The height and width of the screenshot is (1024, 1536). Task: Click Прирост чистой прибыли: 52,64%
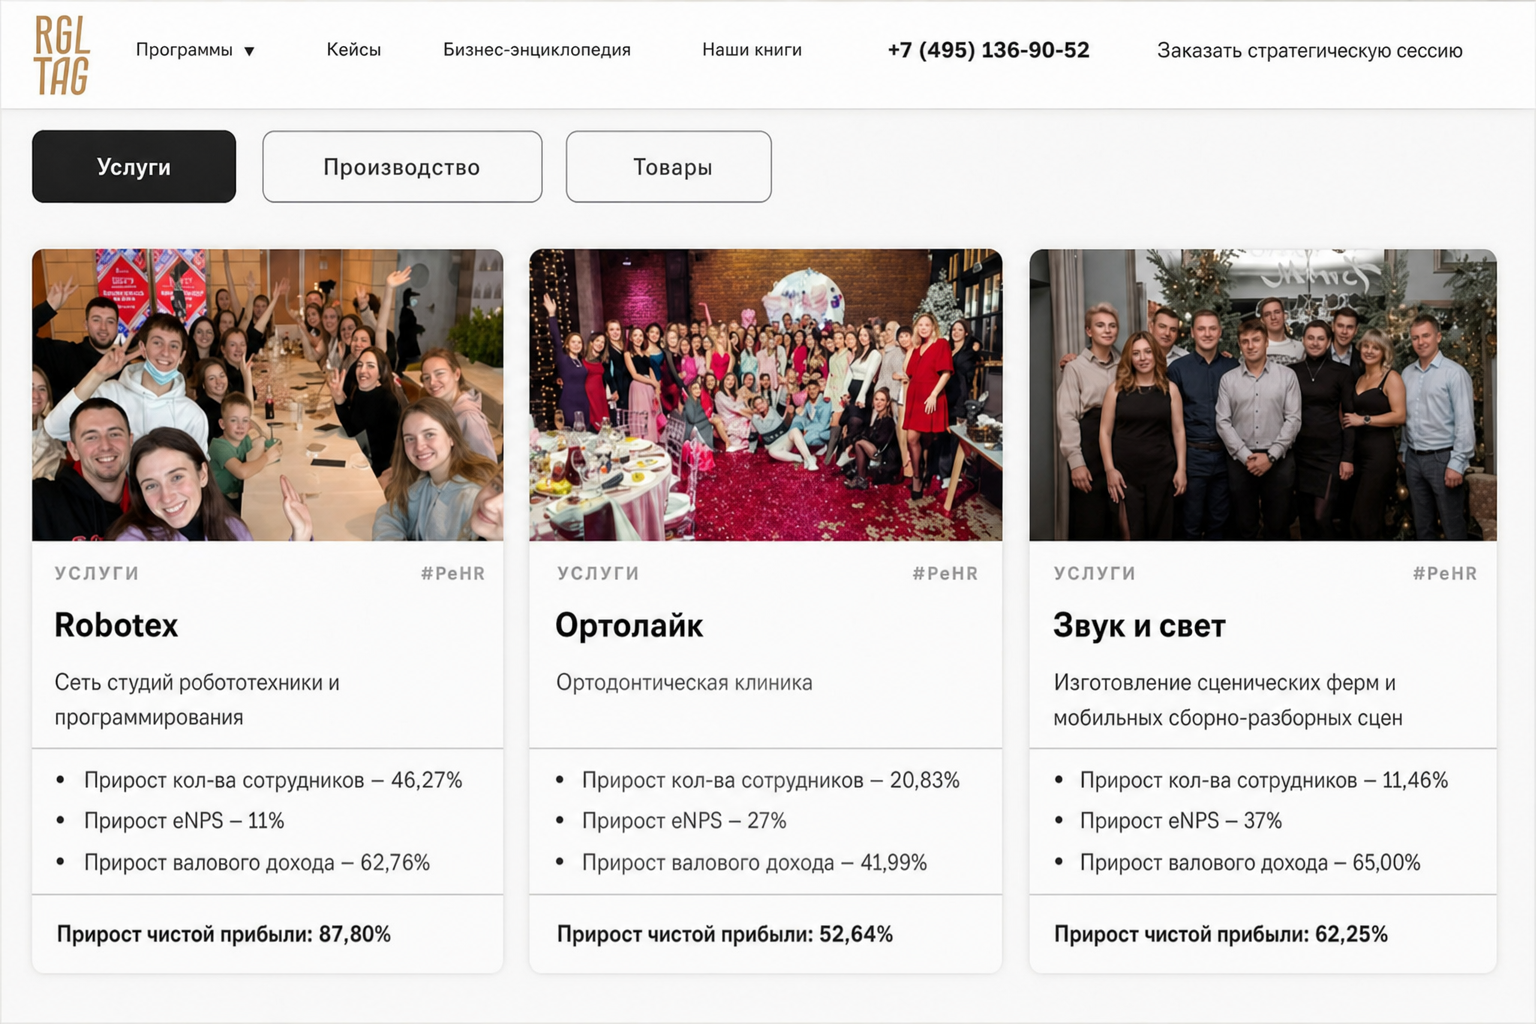725,934
